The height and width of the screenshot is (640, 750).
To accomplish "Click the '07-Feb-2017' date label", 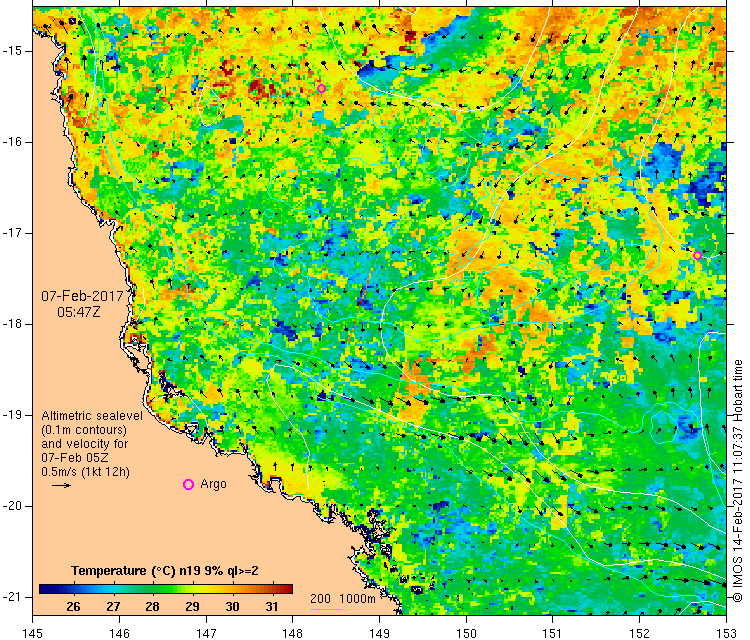I will 83,296.
